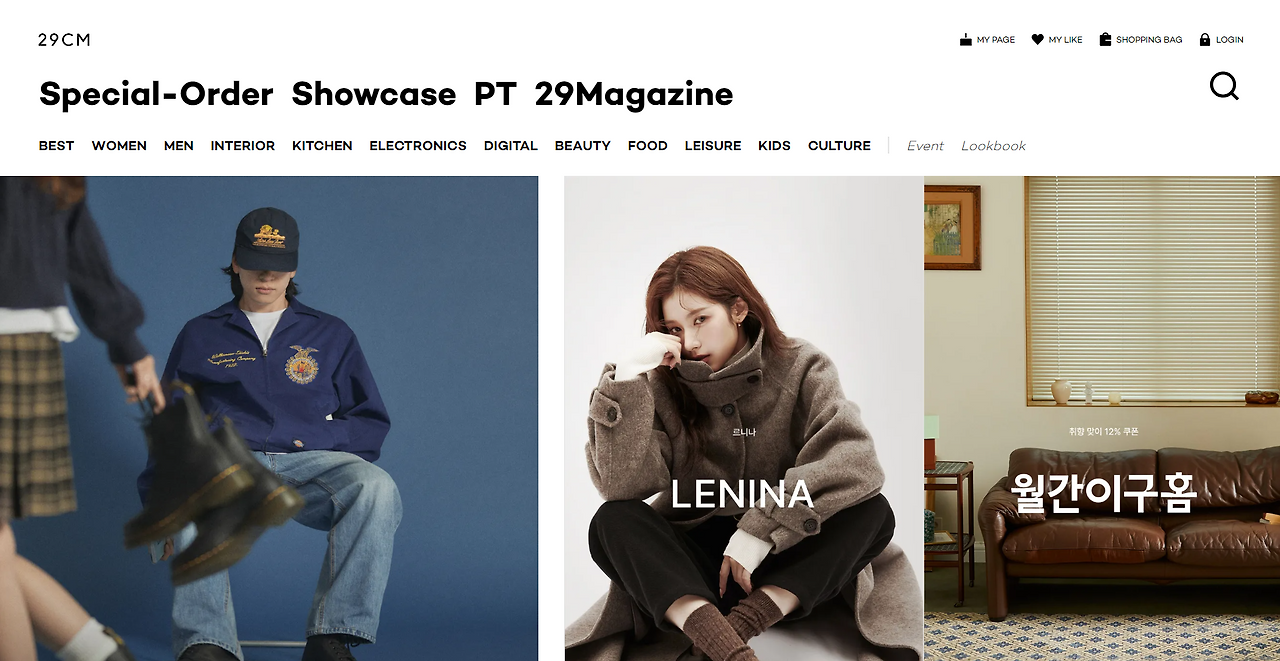This screenshot has height=661, width=1280.
Task: Open search with the magnifier icon
Action: tap(1224, 86)
